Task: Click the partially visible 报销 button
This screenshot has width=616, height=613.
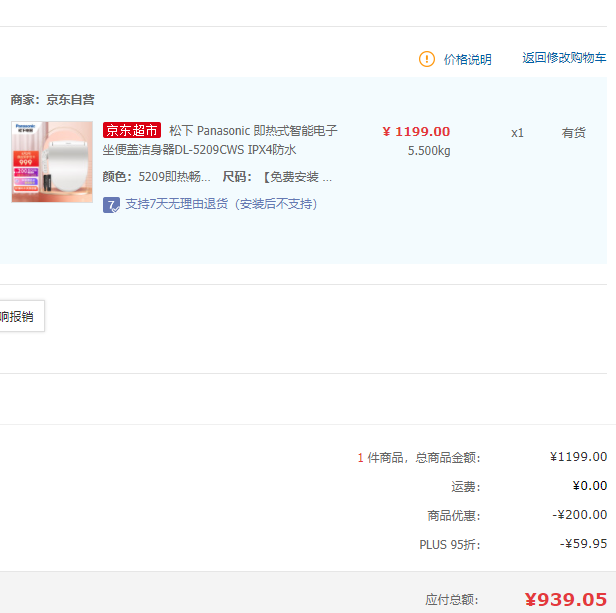Action: click(x=22, y=316)
